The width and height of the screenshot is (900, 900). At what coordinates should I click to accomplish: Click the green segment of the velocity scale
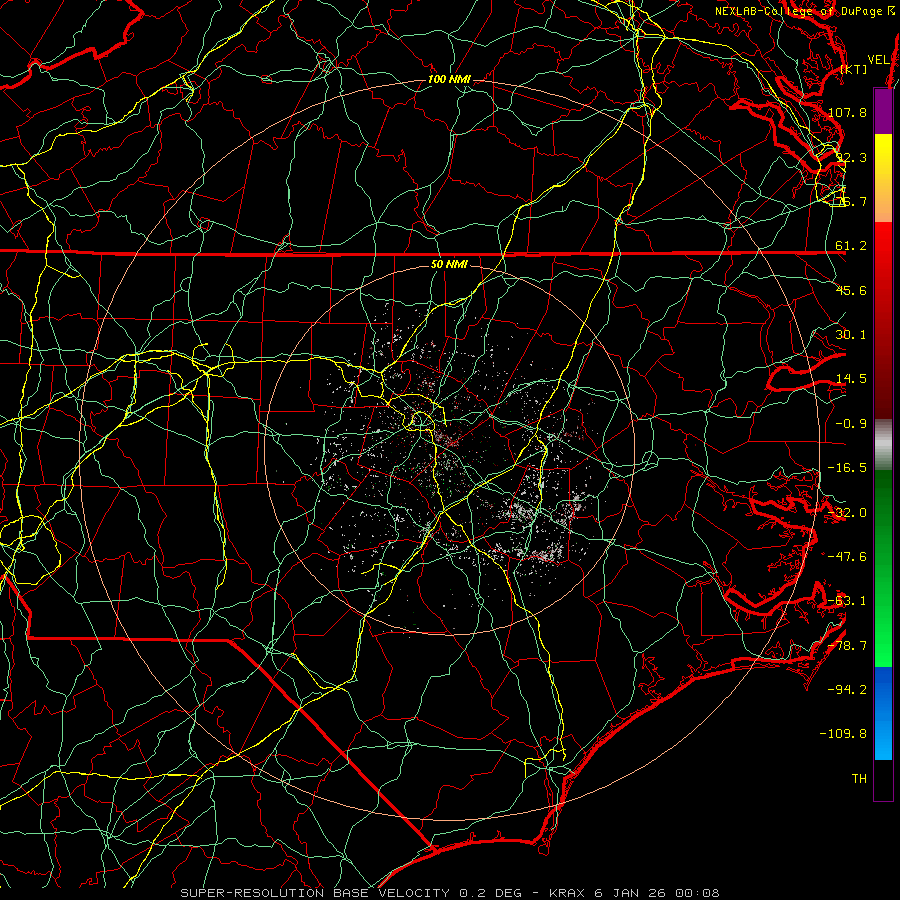(883, 568)
